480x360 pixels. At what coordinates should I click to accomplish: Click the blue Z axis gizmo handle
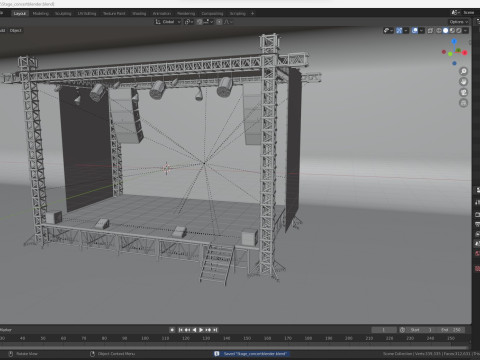pos(454,41)
